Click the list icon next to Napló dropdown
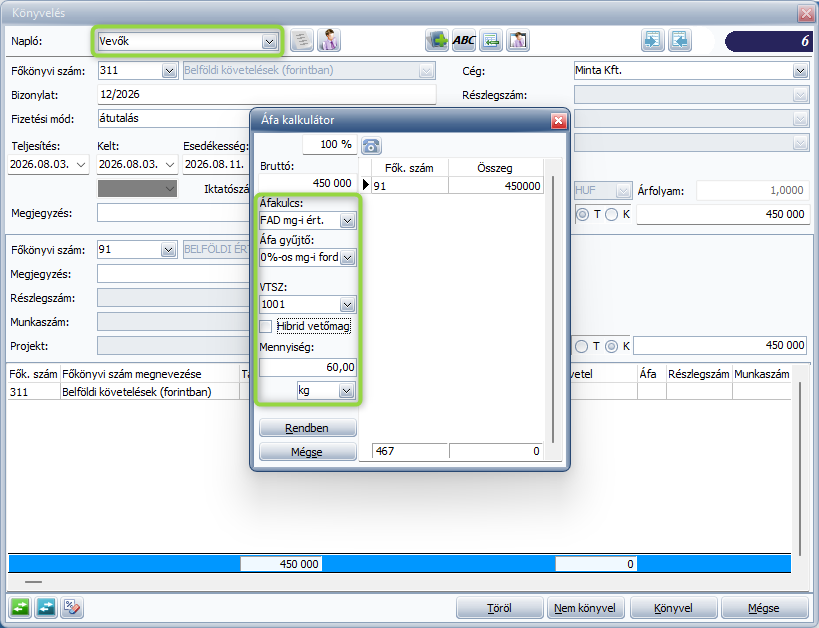 click(302, 40)
